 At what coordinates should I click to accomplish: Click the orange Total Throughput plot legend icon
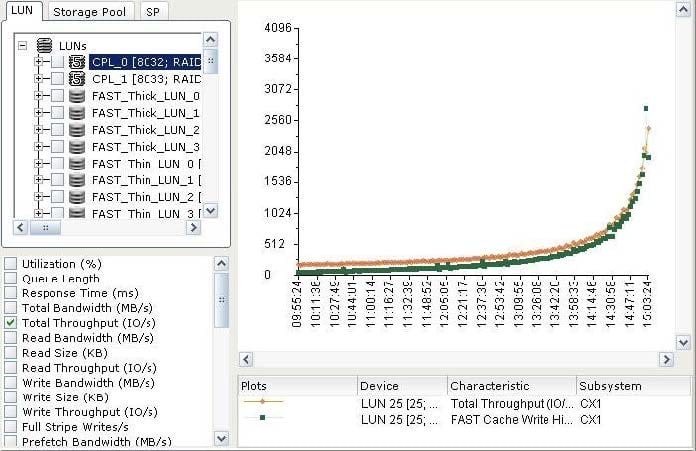tap(263, 402)
